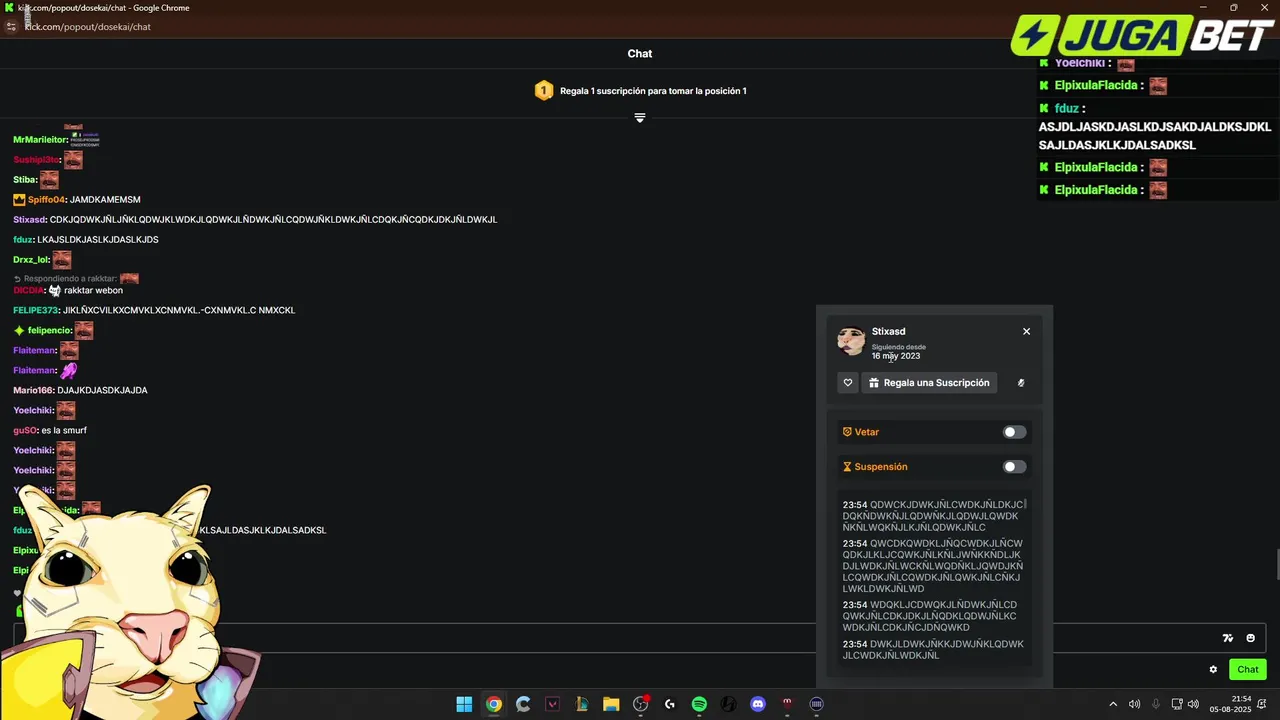Toggle the Vetar ban switch

coord(1014,432)
